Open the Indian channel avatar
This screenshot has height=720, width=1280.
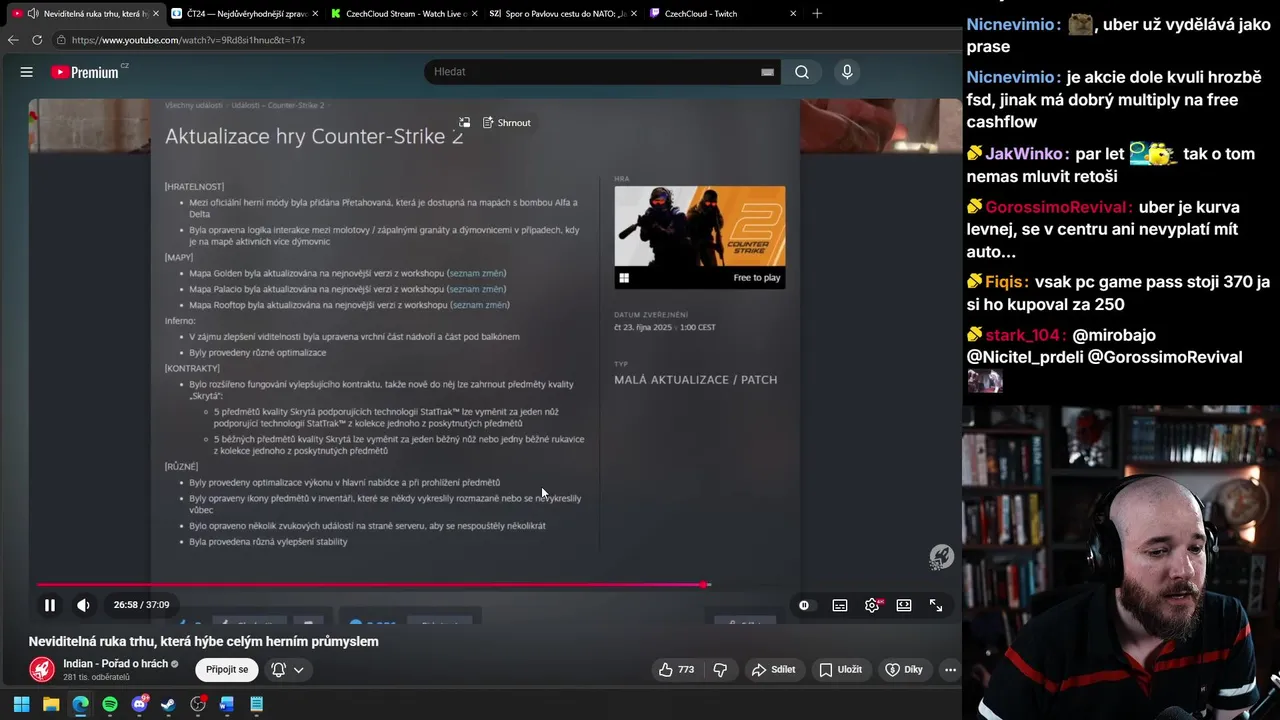click(x=42, y=670)
